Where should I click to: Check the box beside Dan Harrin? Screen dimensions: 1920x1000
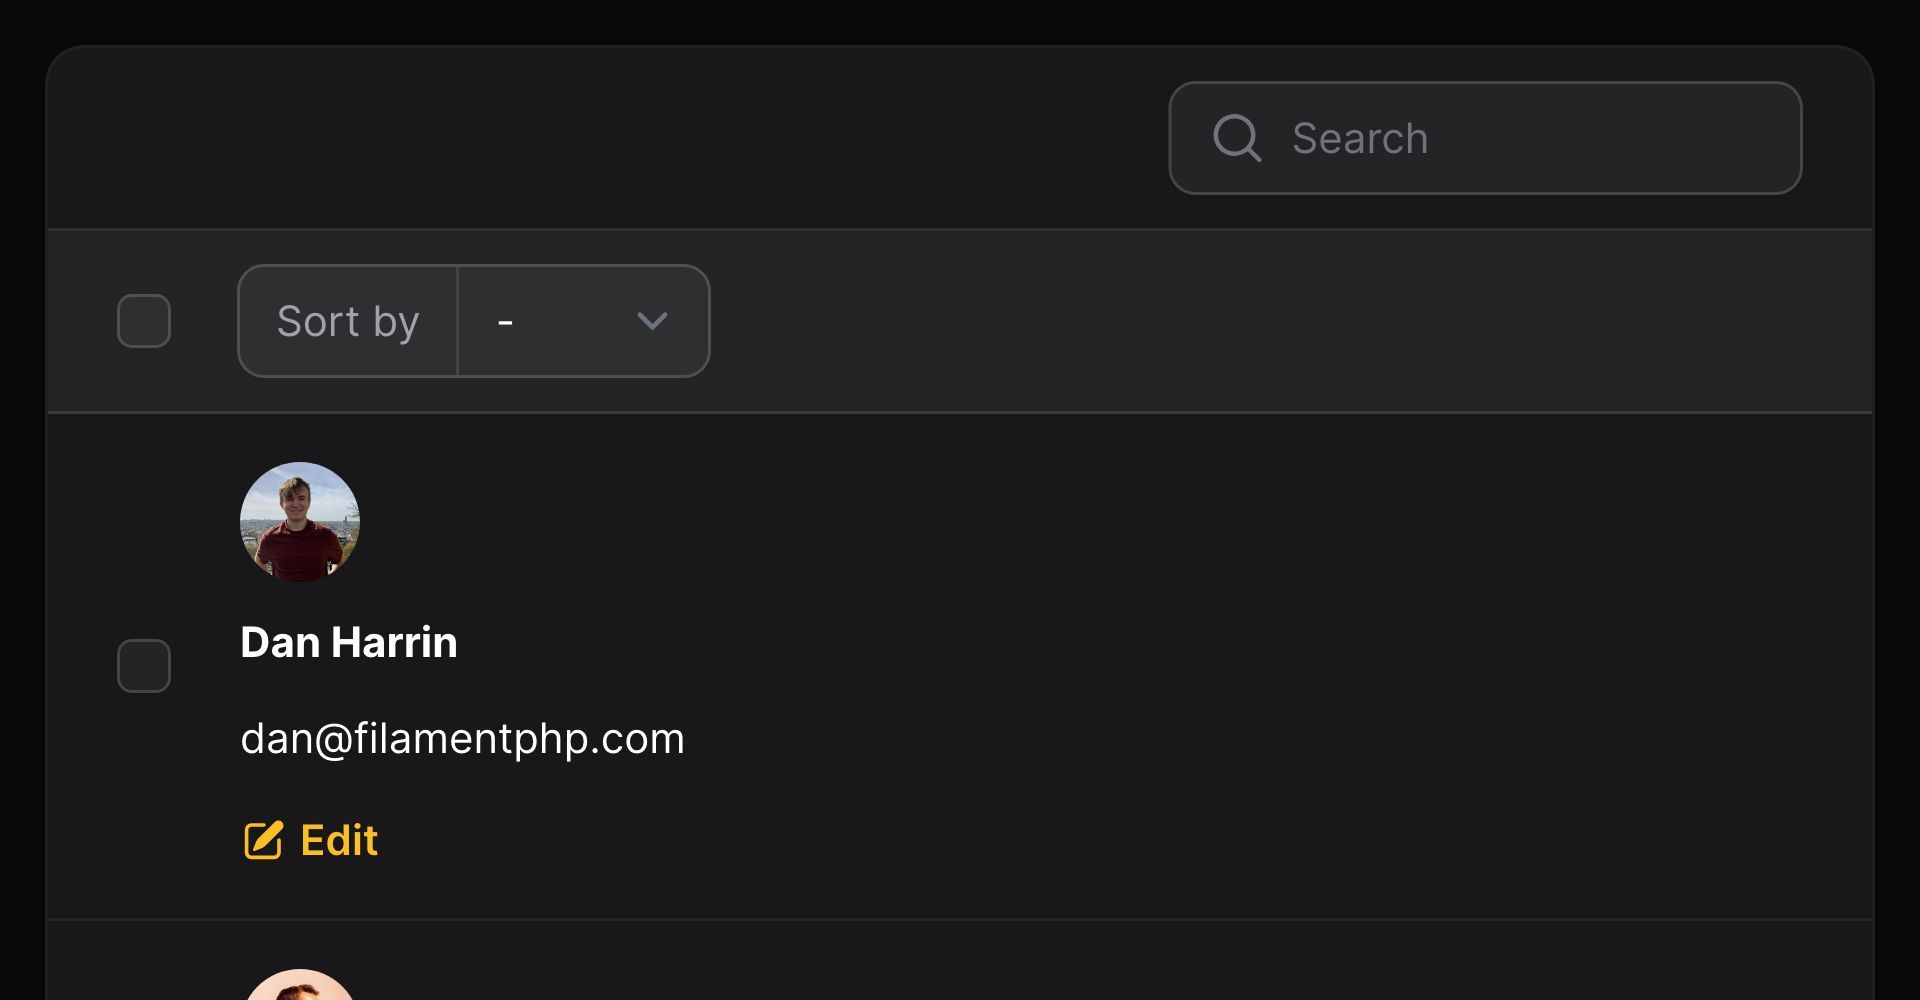pyautogui.click(x=144, y=666)
